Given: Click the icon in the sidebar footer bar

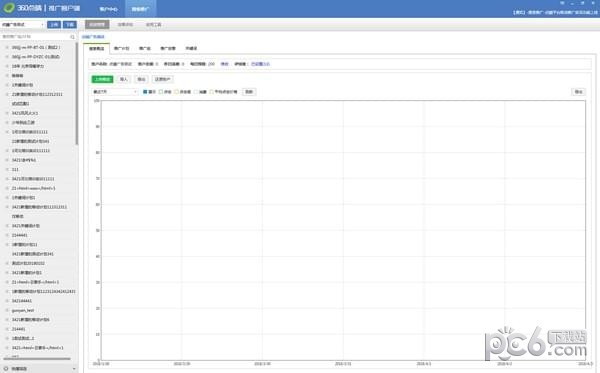Looking at the screenshot, I should pyautogui.click(x=6, y=368).
